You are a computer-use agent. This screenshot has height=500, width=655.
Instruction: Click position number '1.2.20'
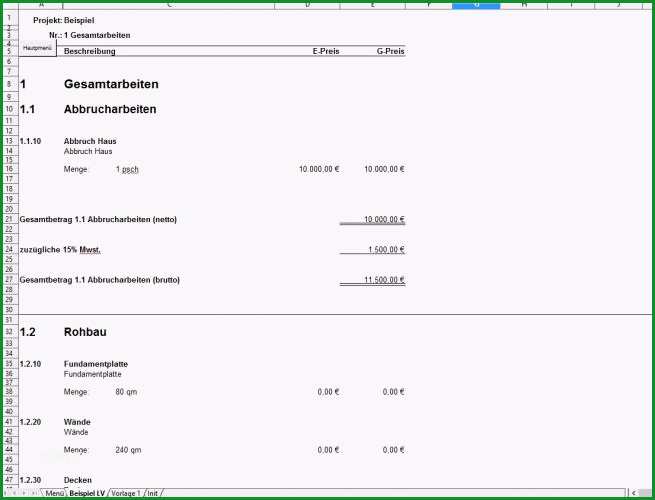[x=30, y=422]
